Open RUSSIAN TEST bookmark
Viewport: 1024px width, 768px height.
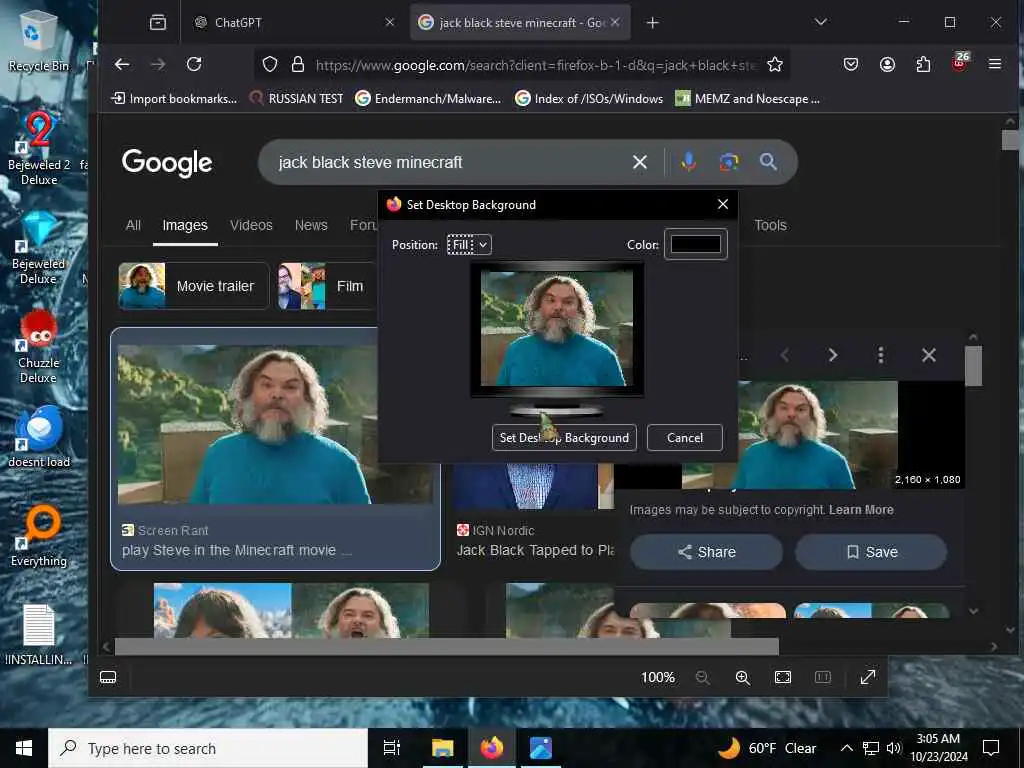pyautogui.click(x=297, y=99)
